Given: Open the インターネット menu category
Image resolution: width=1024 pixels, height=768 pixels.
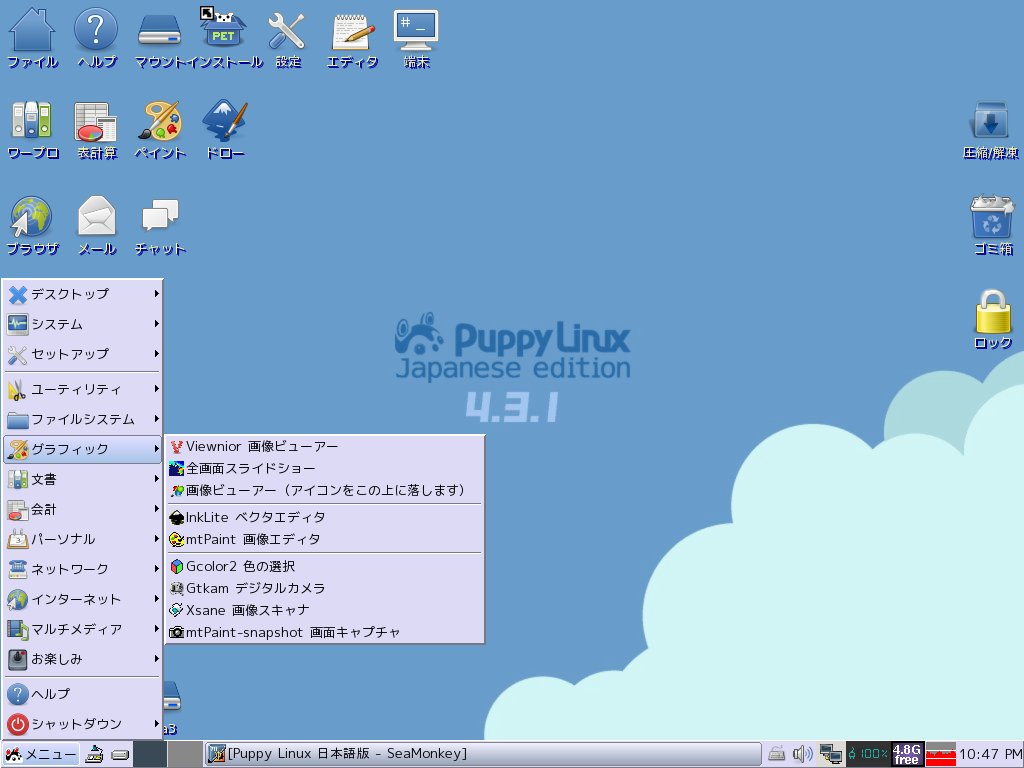Looking at the screenshot, I should click(x=83, y=600).
